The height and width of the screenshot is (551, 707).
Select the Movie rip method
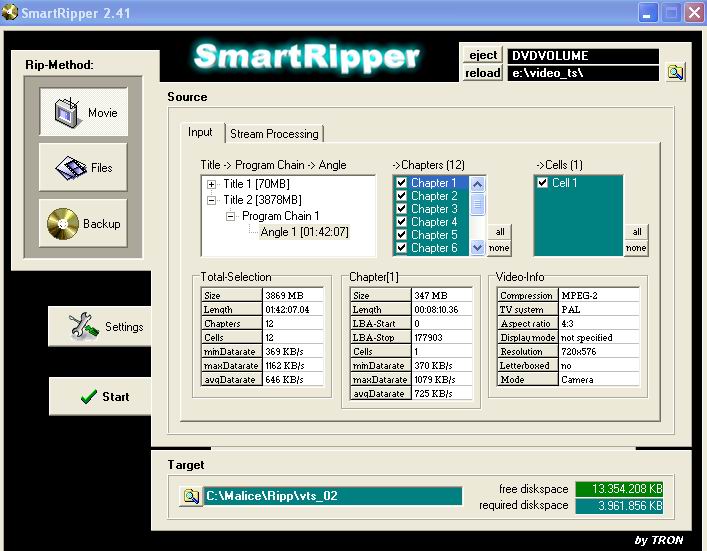[83, 112]
